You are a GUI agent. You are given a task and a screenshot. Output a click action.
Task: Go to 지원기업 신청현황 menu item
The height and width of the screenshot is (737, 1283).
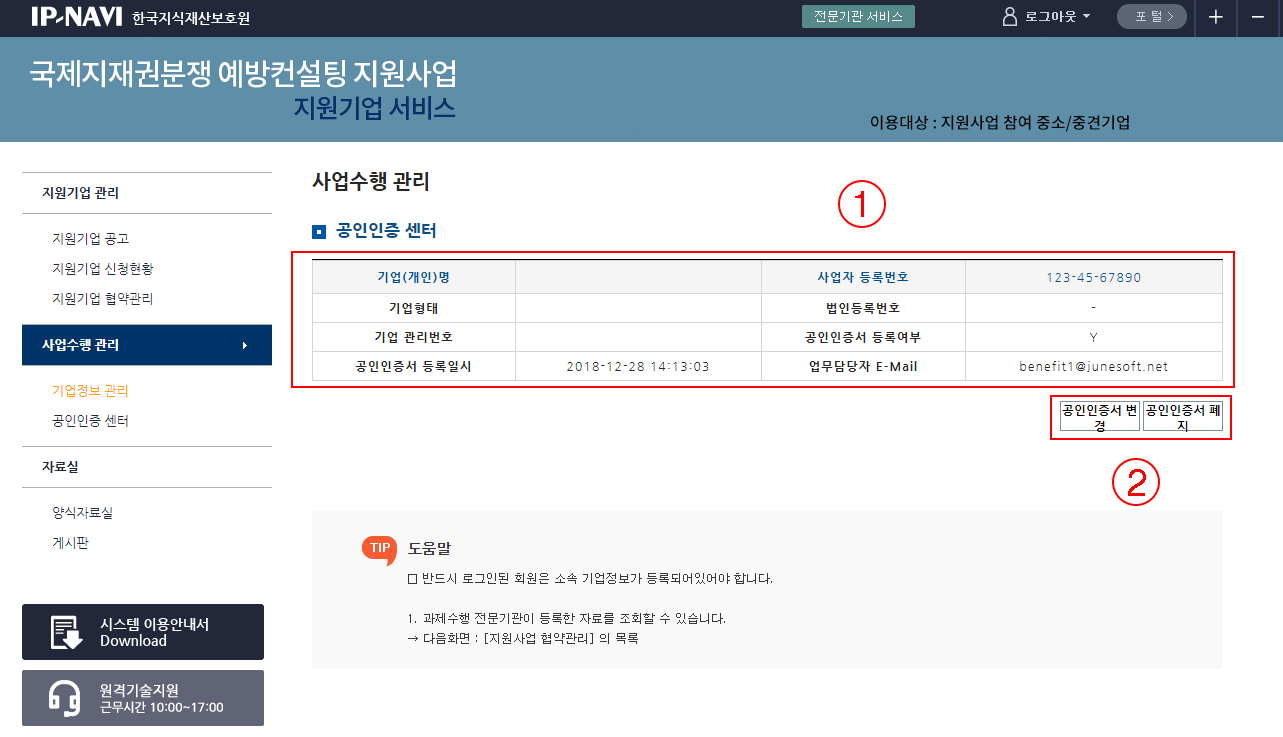[102, 269]
